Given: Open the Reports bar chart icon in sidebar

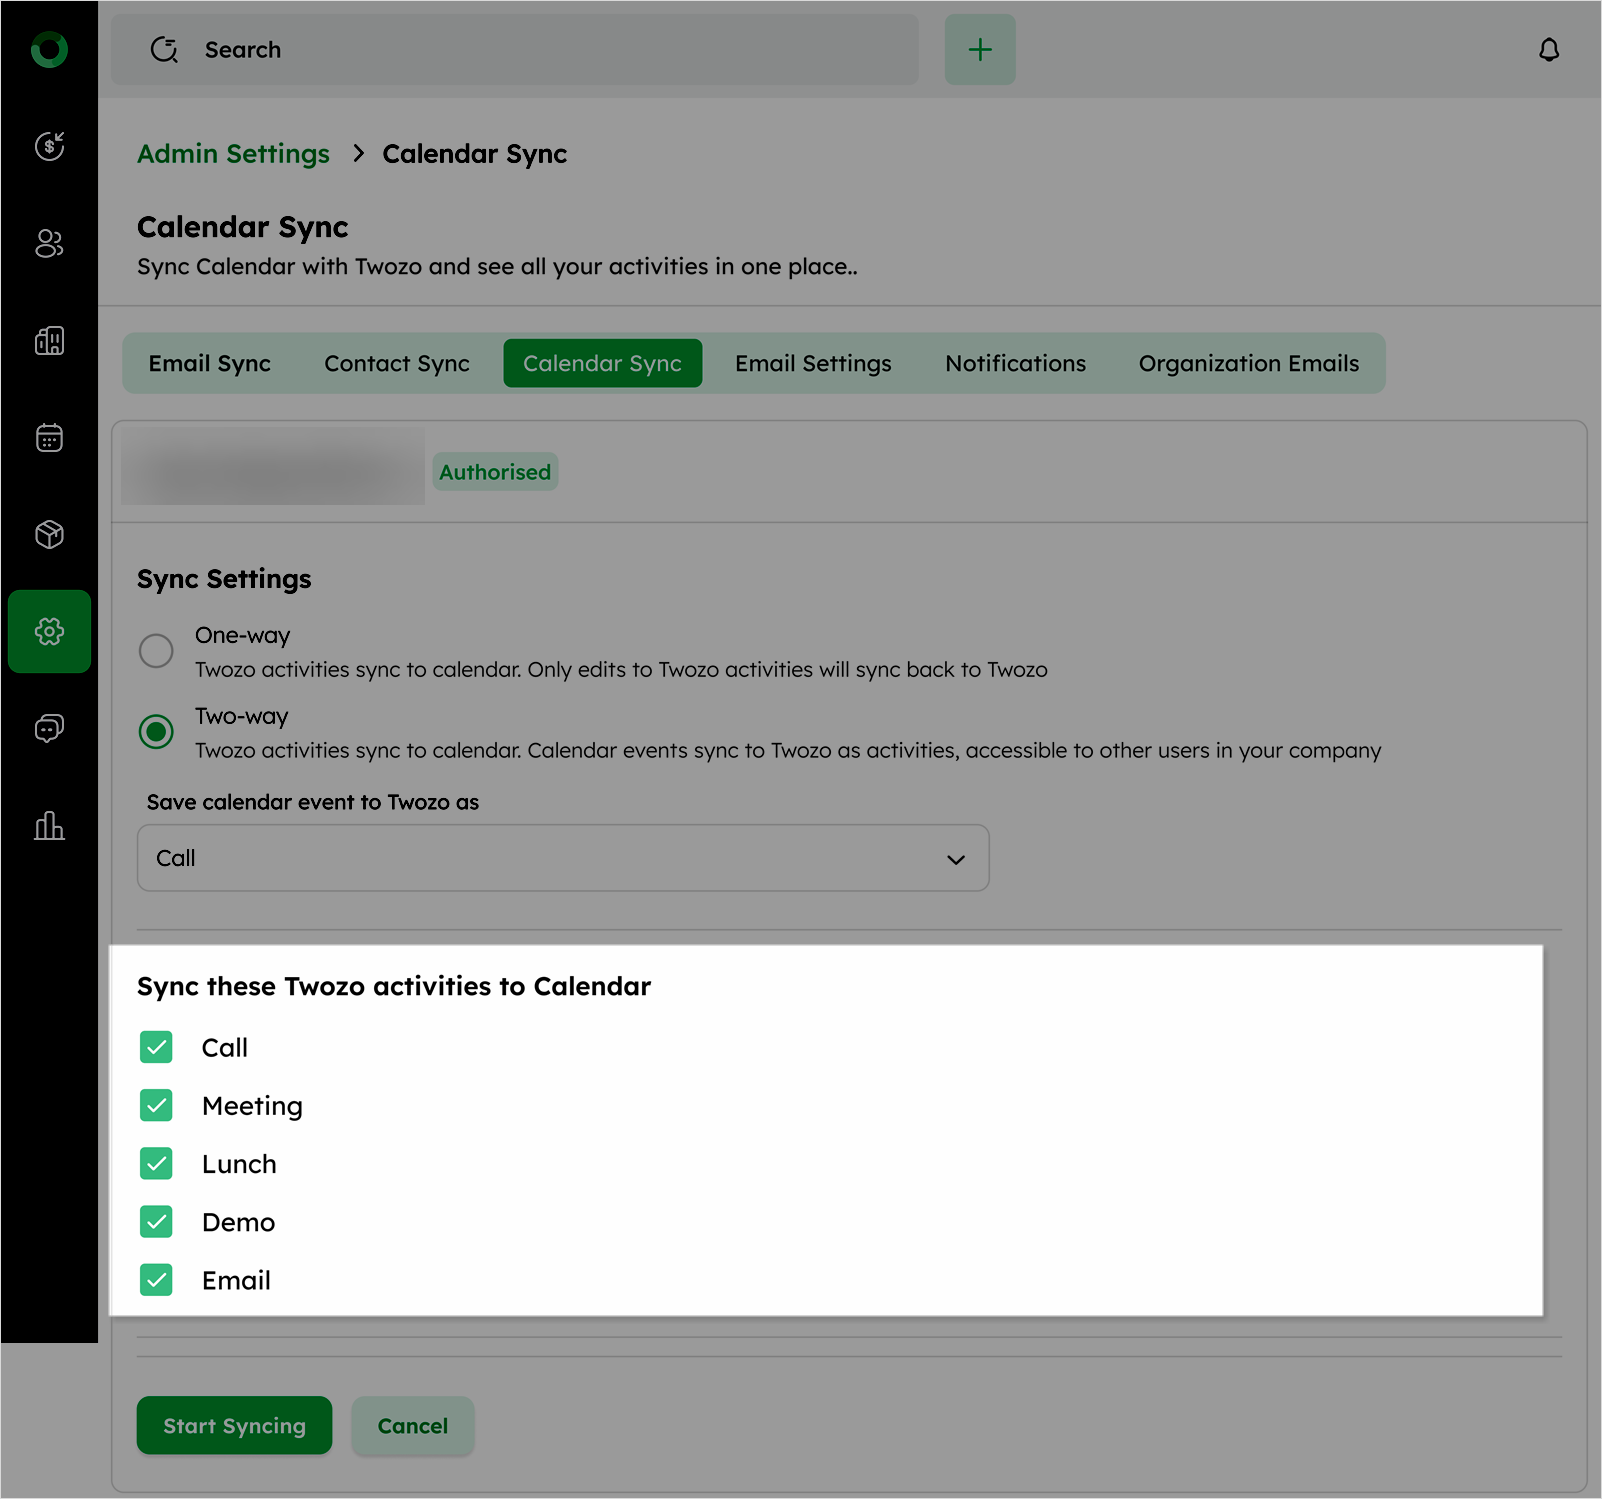Looking at the screenshot, I should (x=49, y=826).
